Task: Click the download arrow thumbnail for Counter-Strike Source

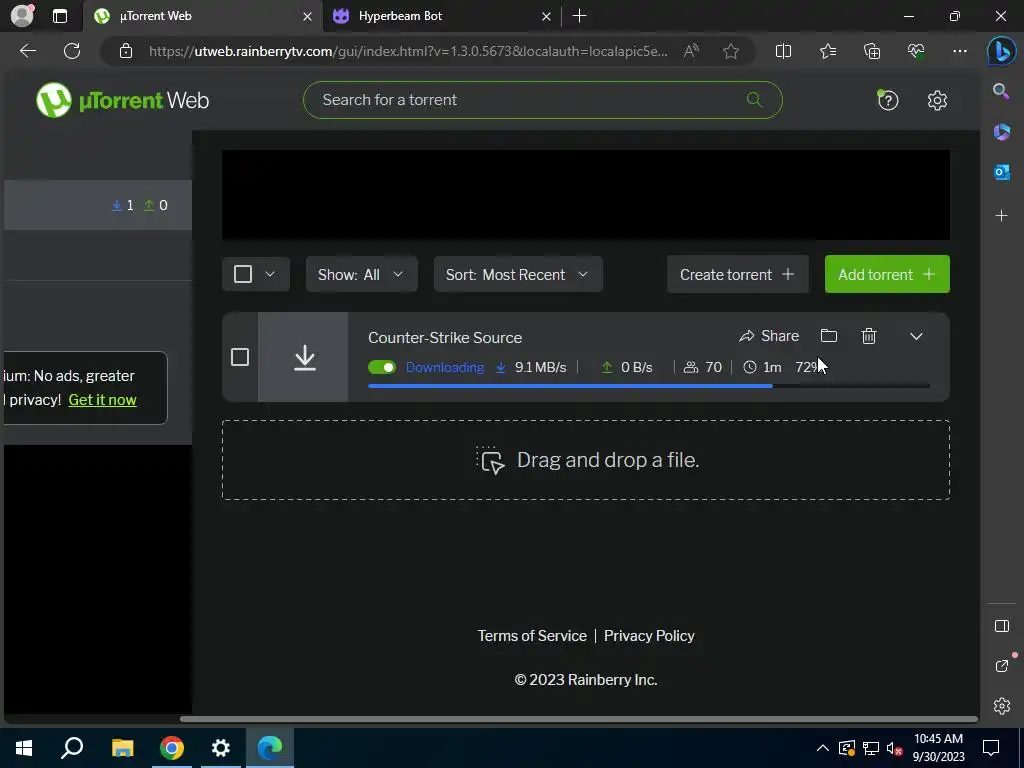Action: click(x=303, y=357)
